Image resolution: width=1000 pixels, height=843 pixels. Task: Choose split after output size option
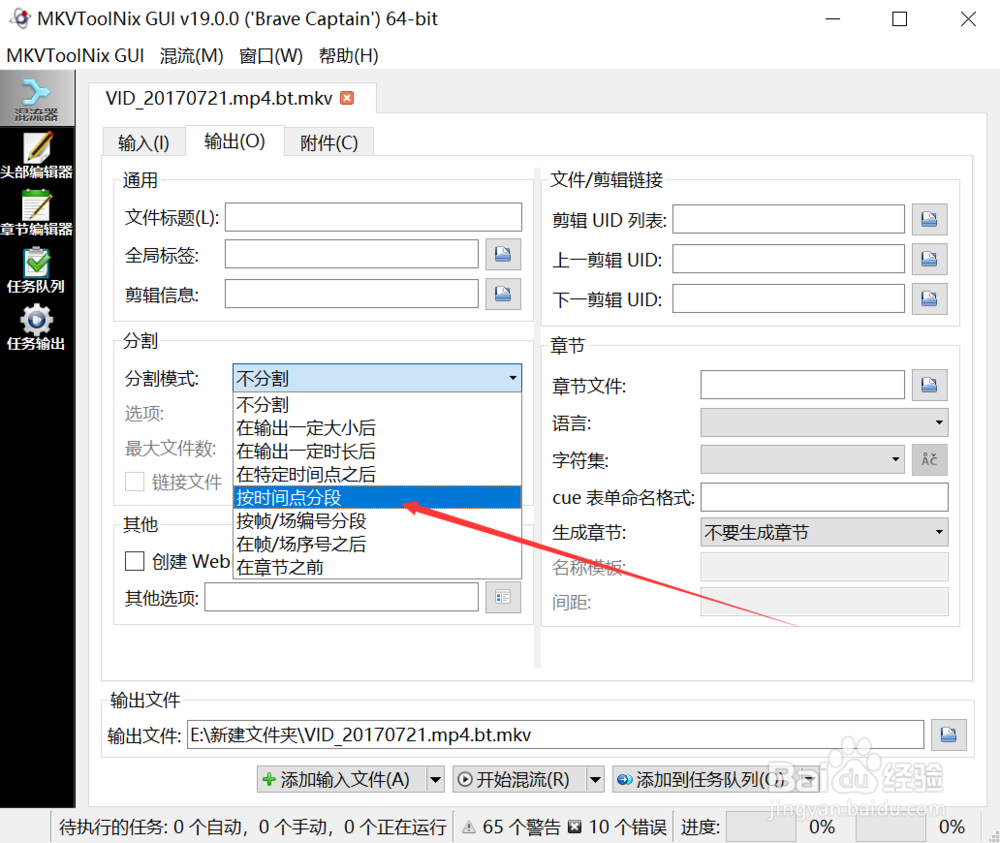pyautogui.click(x=377, y=427)
